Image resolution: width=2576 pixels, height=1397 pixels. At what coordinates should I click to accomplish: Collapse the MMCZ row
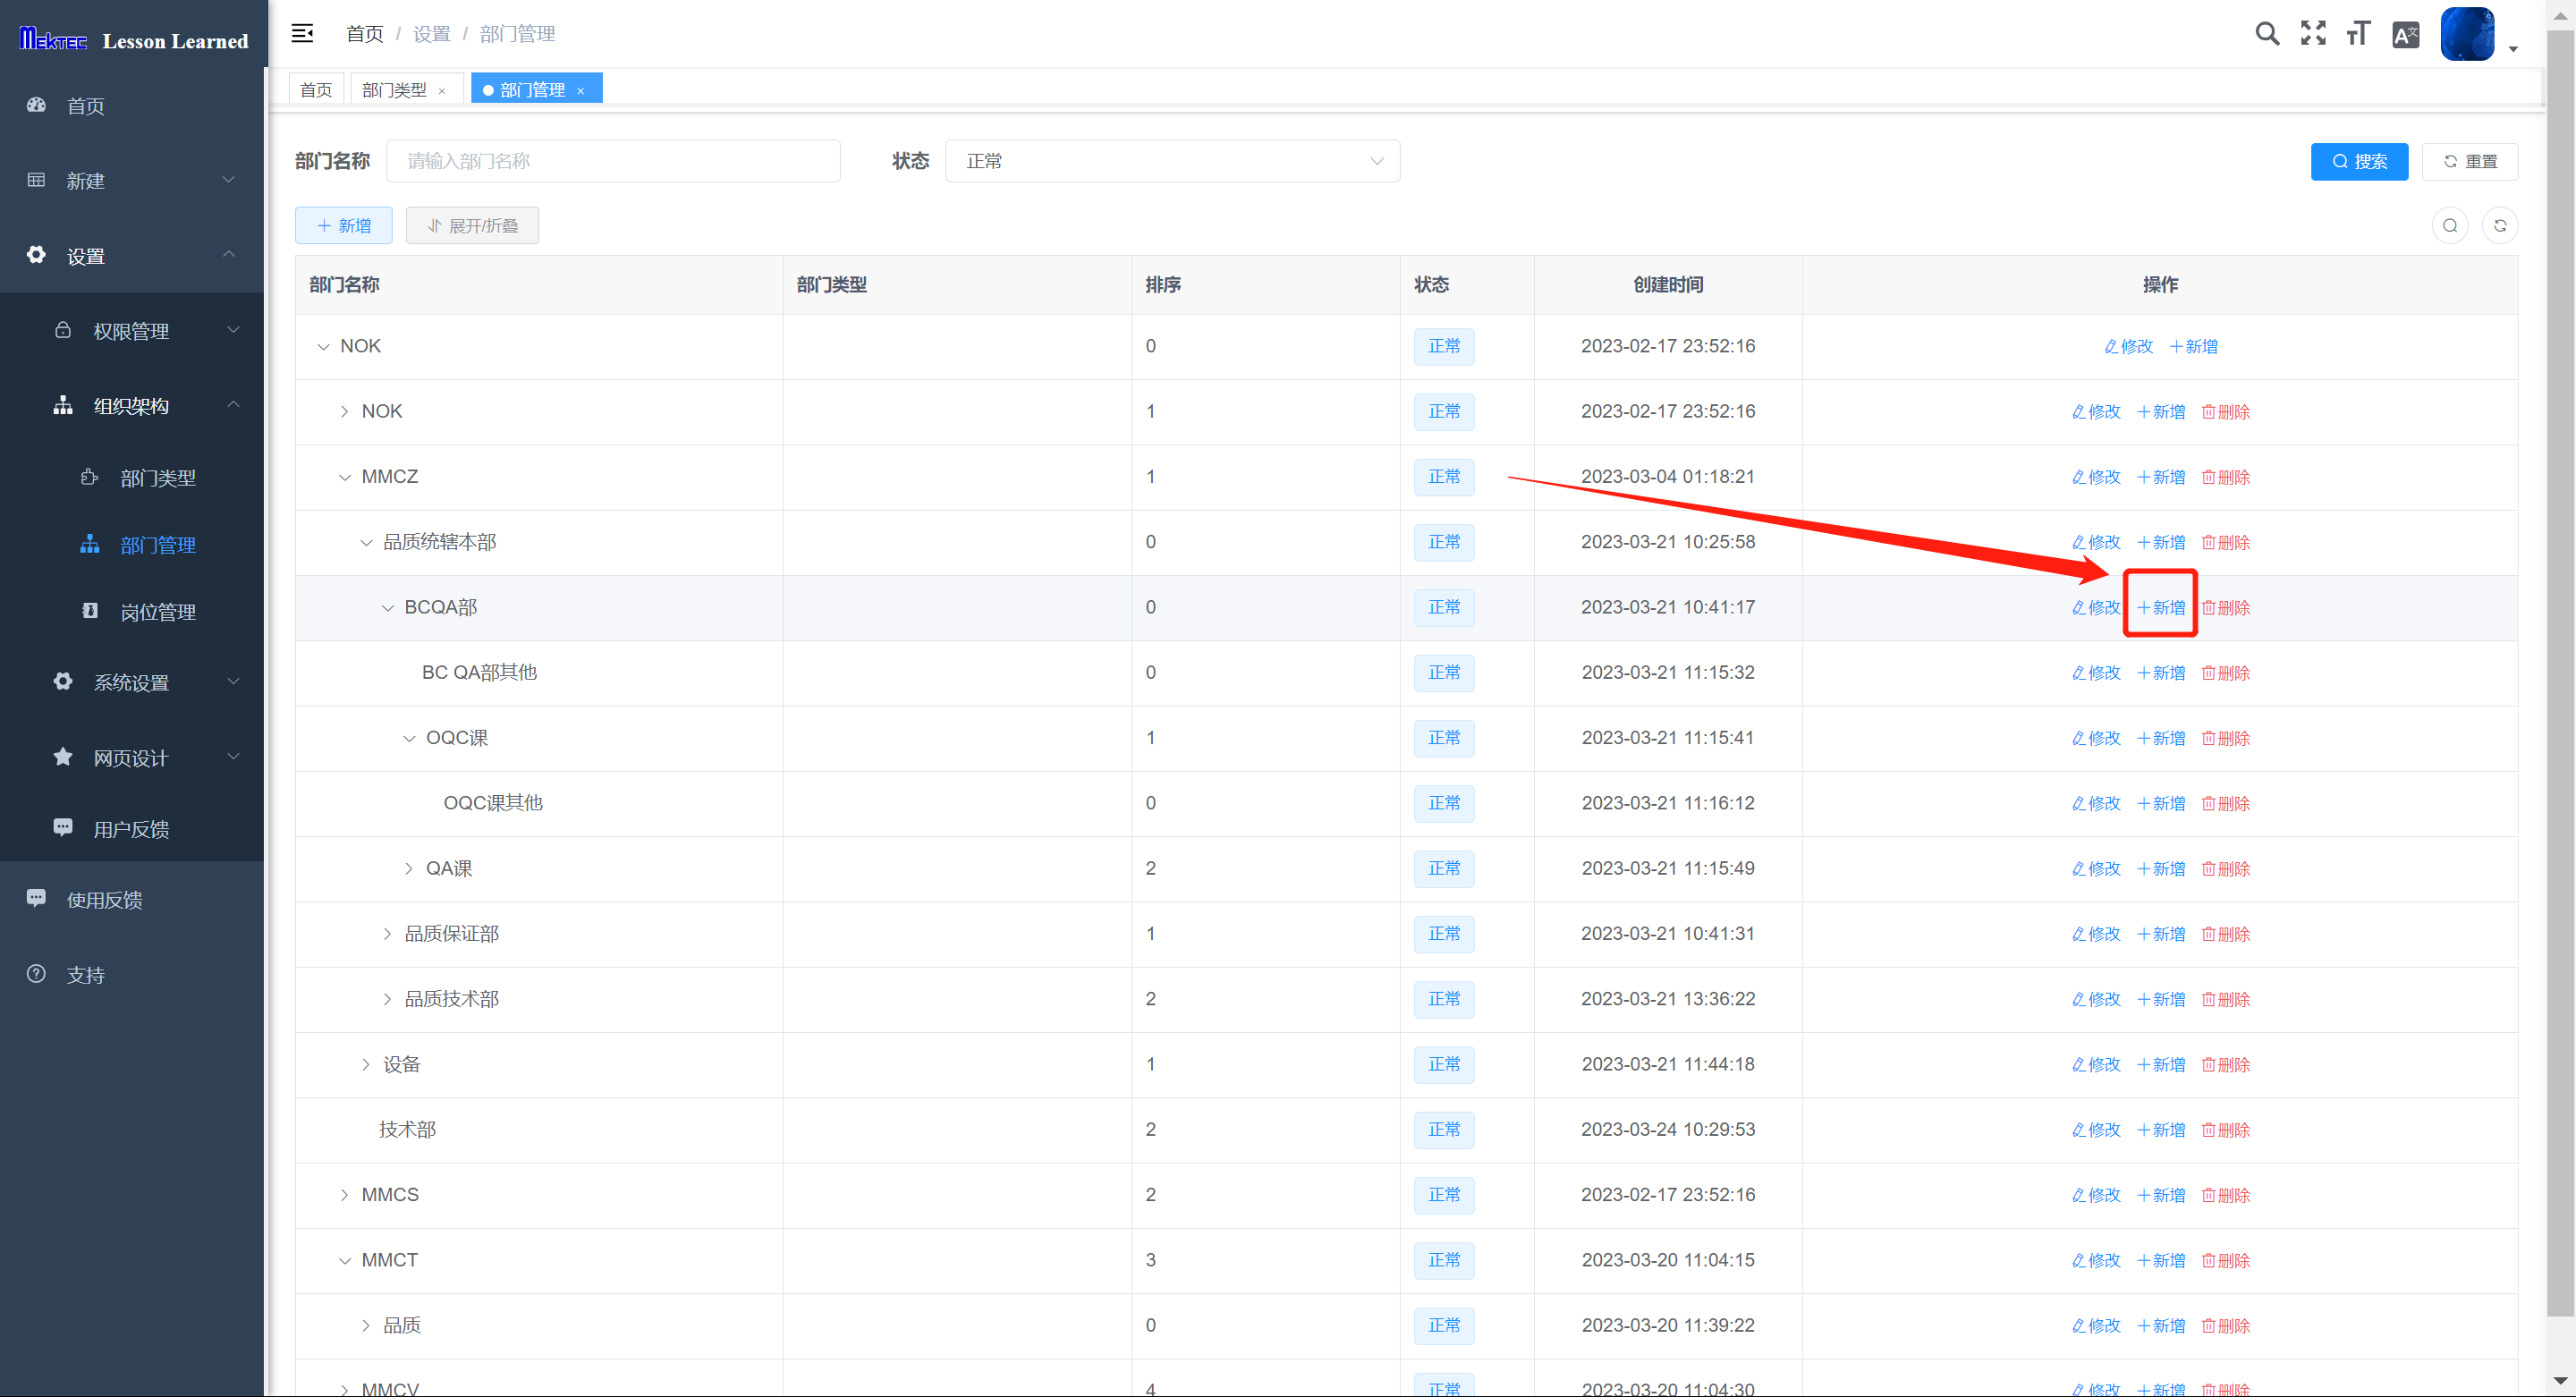click(344, 477)
